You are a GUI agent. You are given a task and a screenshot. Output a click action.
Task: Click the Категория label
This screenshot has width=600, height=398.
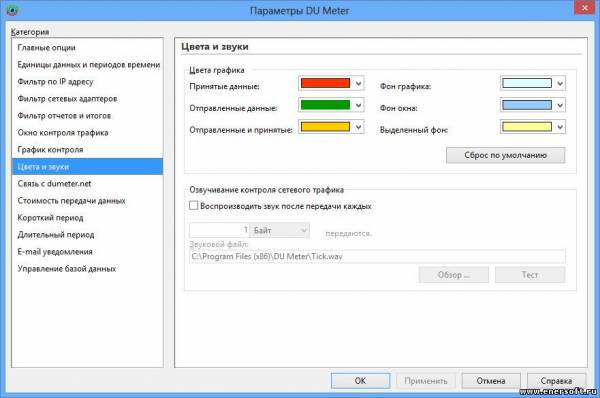click(30, 32)
